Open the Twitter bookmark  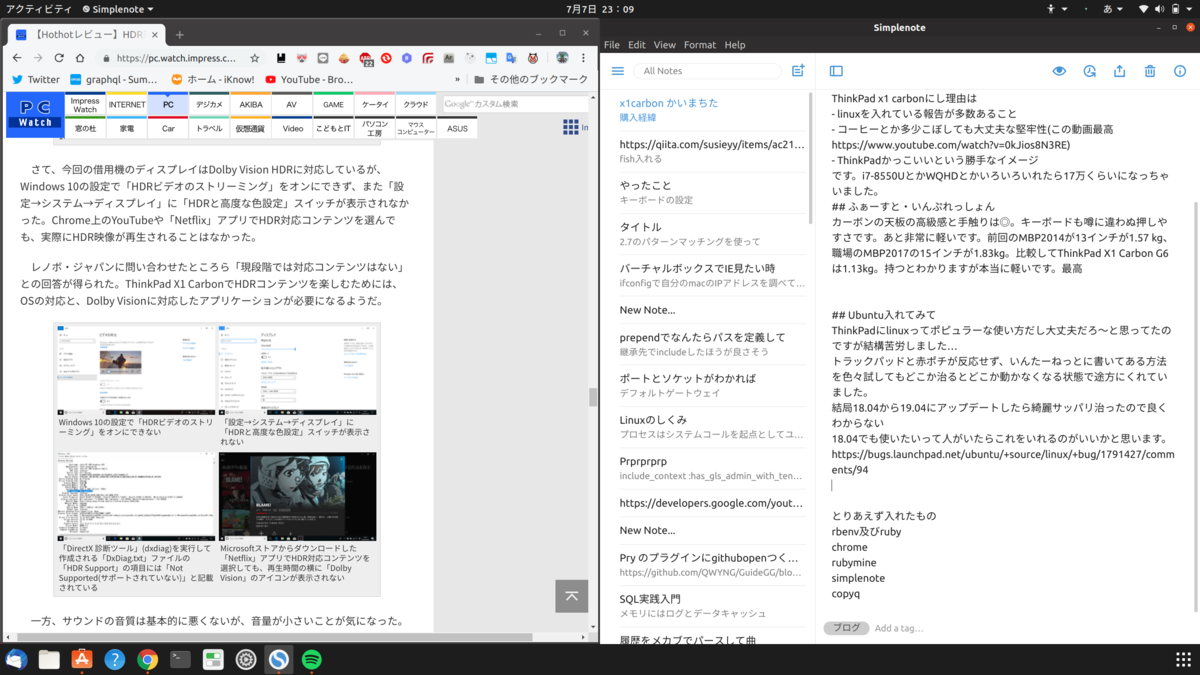click(36, 79)
